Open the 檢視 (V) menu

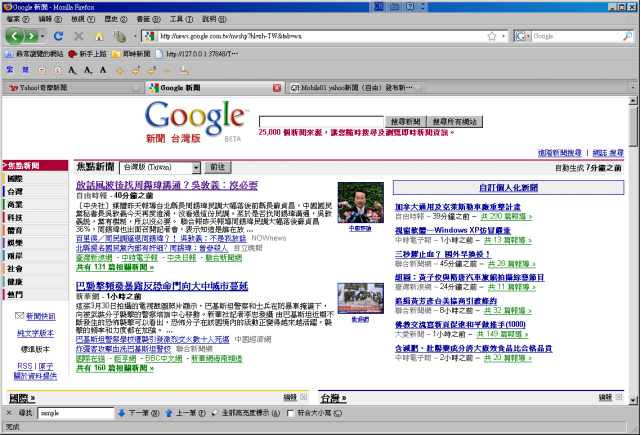pyautogui.click(x=83, y=19)
